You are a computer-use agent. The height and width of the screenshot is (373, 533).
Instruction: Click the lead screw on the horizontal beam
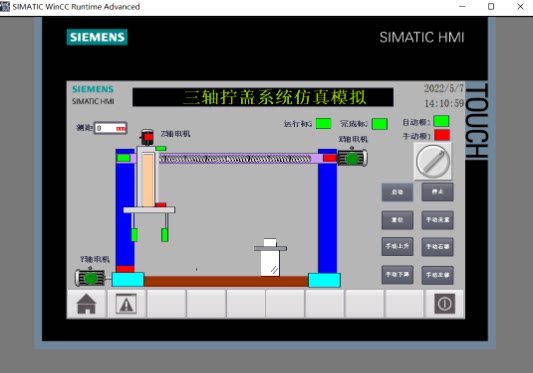click(x=235, y=159)
